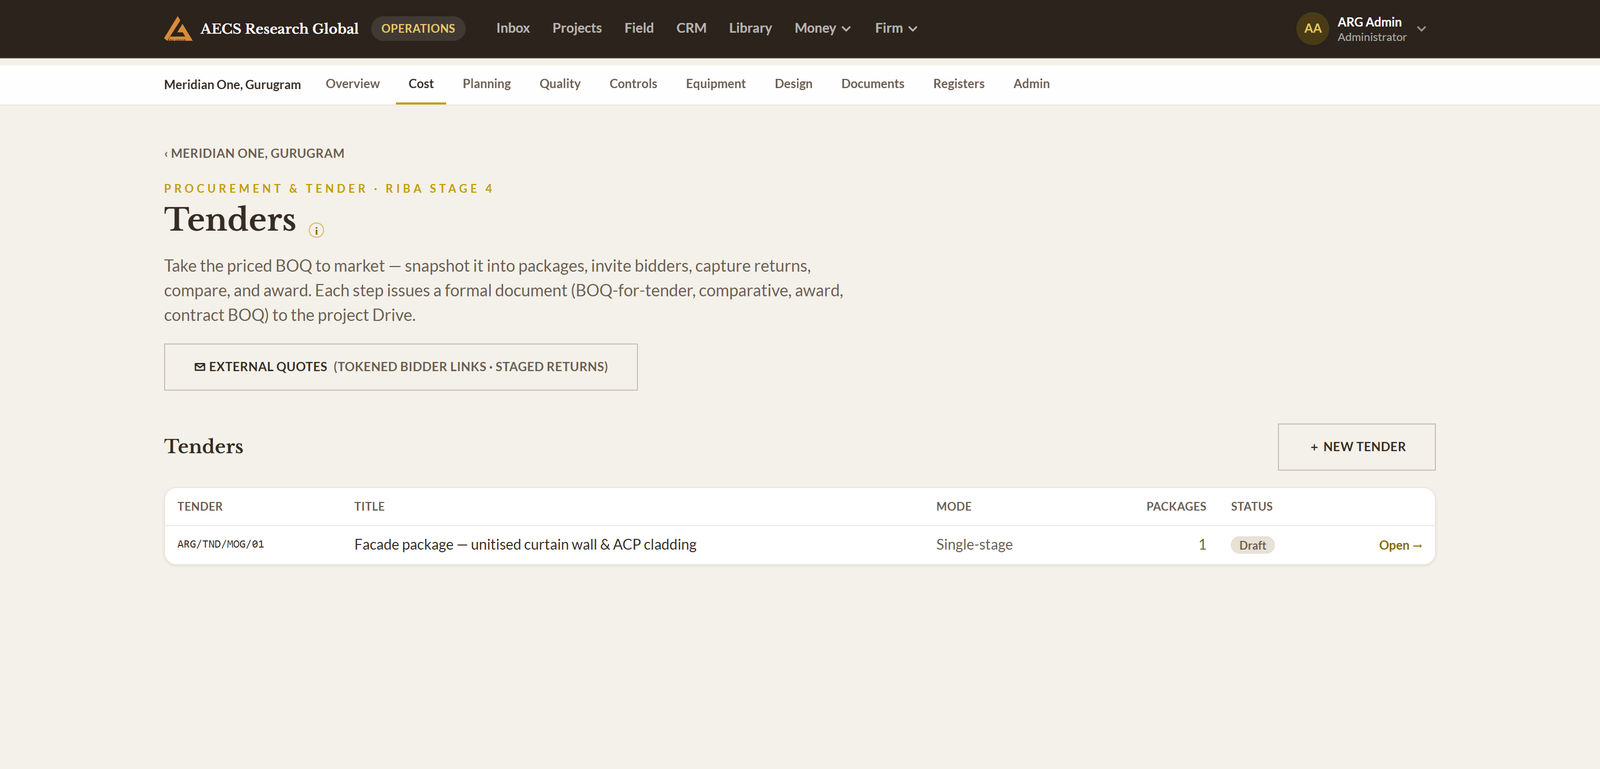Open the project Admin tab

point(1031,84)
